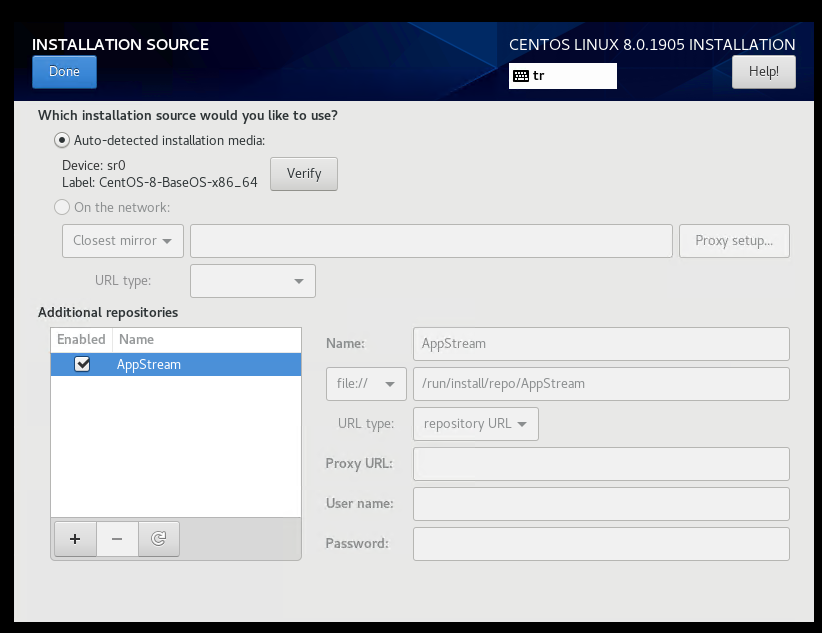
Task: Open the Closest mirror dropdown
Action: (x=123, y=241)
